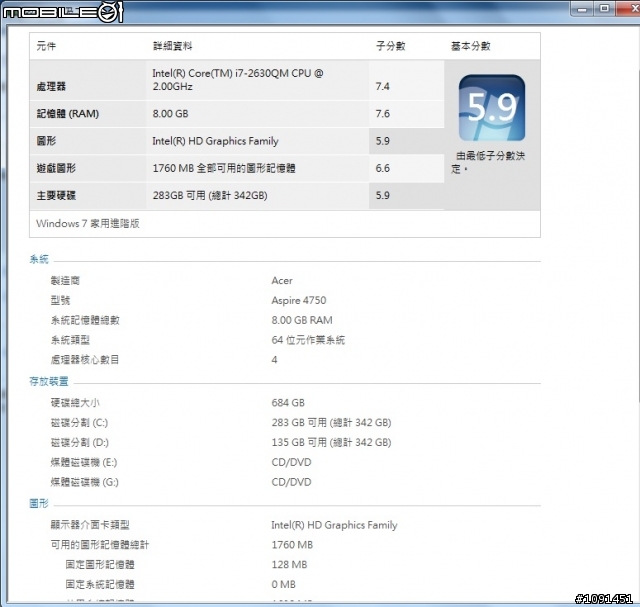Viewport: 640px width, 607px height.
Task: Click the 由最低子分數決定 caption
Action: 488,162
